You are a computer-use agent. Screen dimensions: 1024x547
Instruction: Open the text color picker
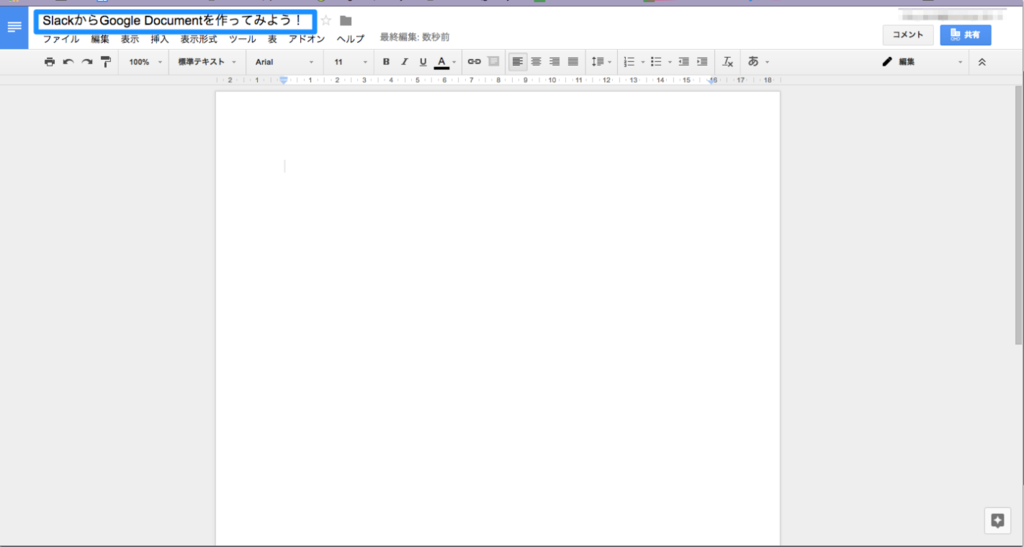445,62
